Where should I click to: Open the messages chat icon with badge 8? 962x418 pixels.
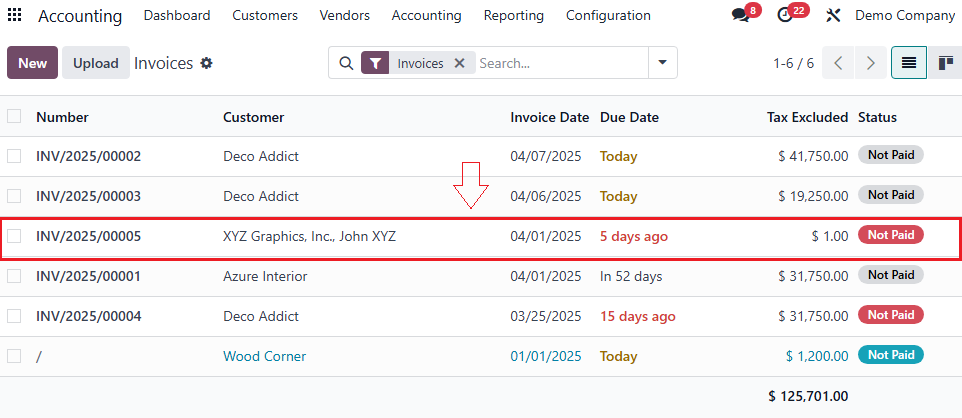741,16
